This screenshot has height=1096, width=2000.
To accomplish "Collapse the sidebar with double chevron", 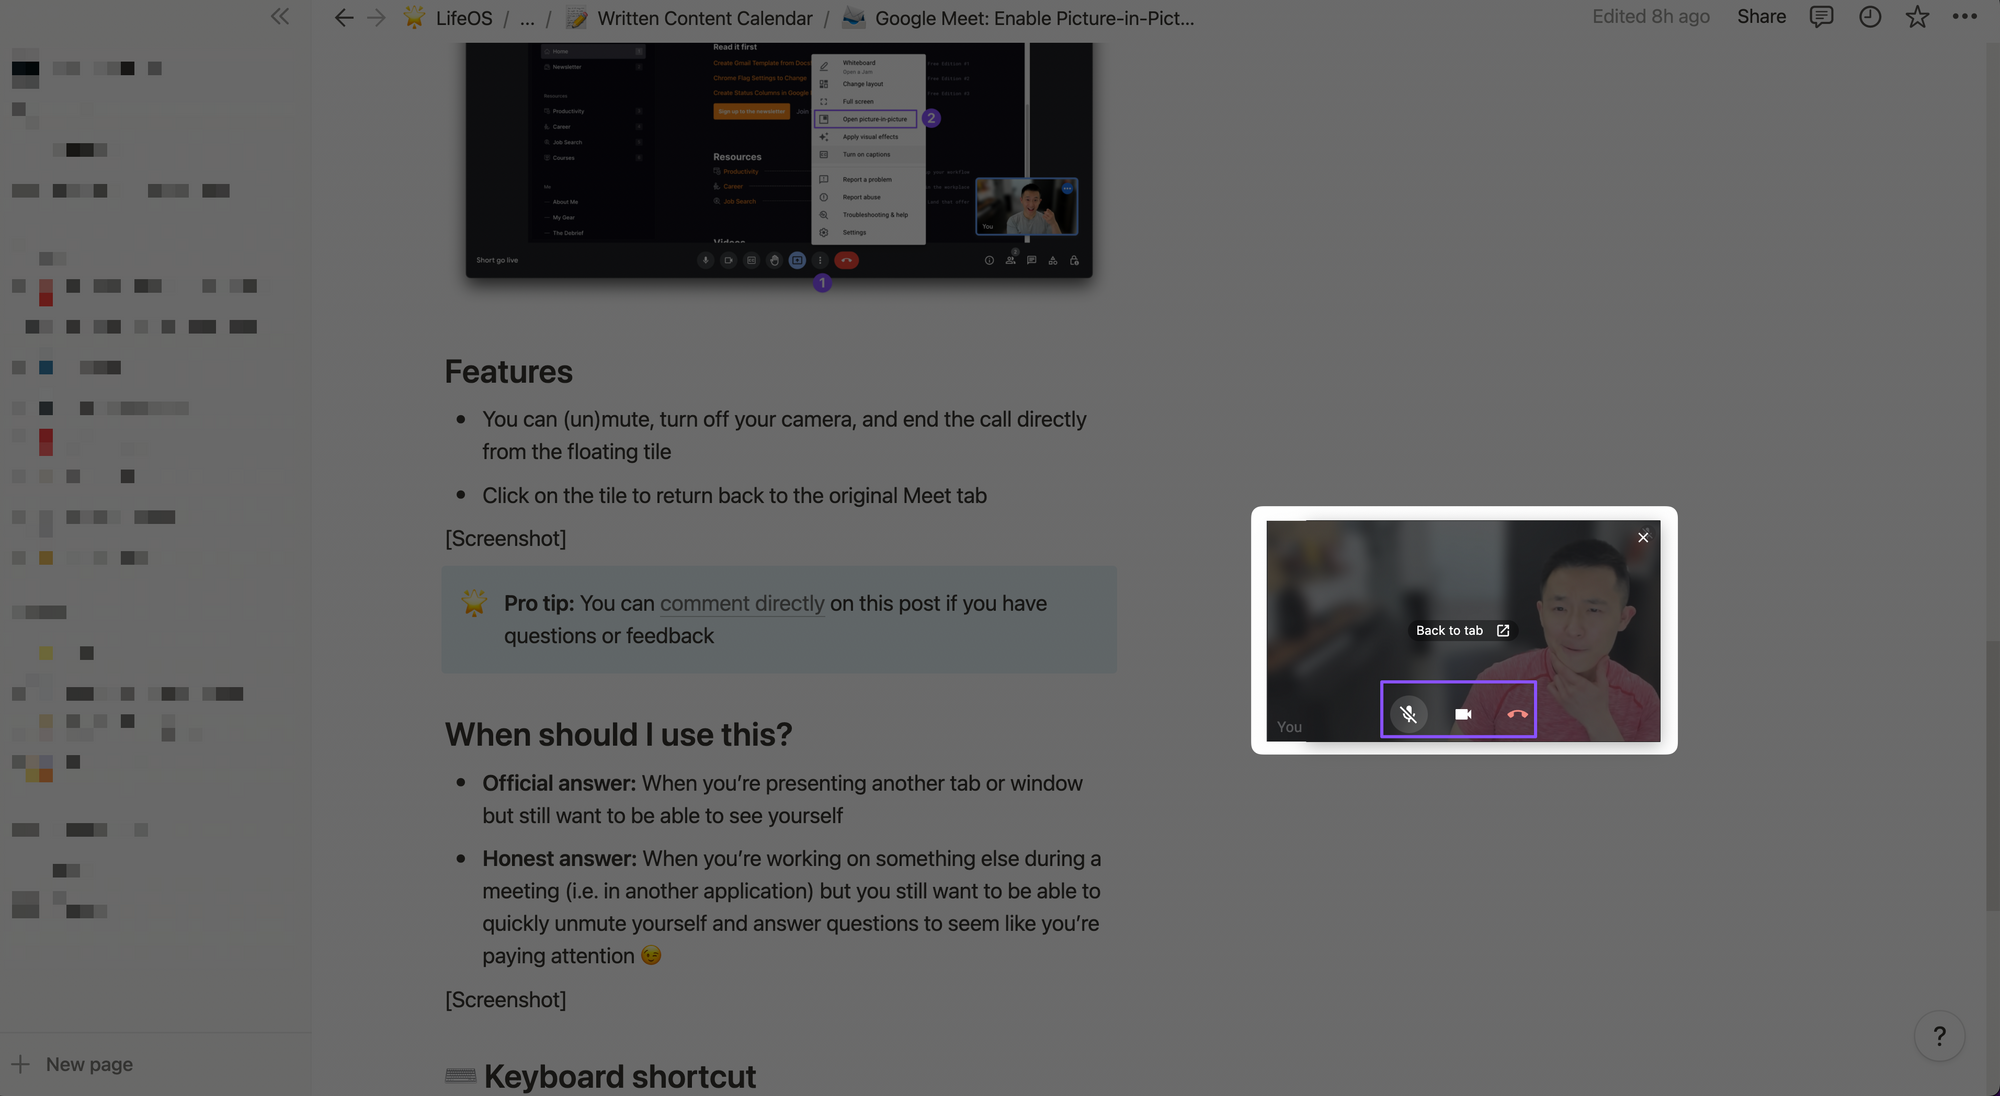I will click(x=280, y=16).
